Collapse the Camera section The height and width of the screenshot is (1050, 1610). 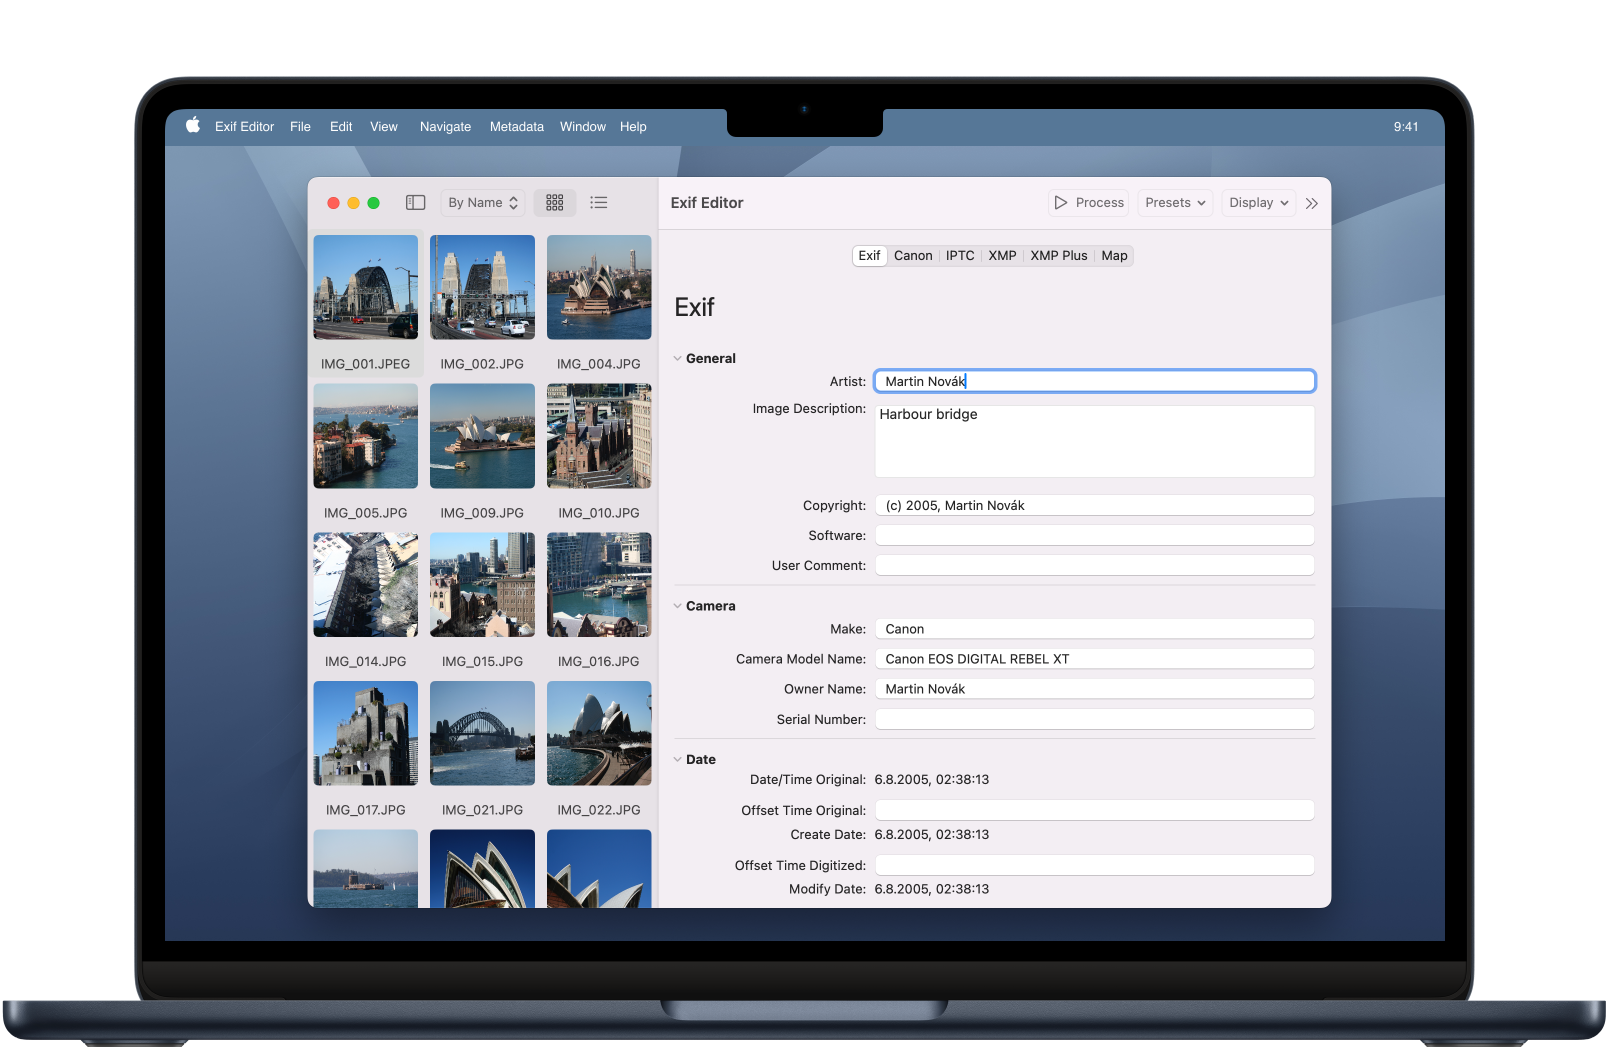[x=679, y=605]
